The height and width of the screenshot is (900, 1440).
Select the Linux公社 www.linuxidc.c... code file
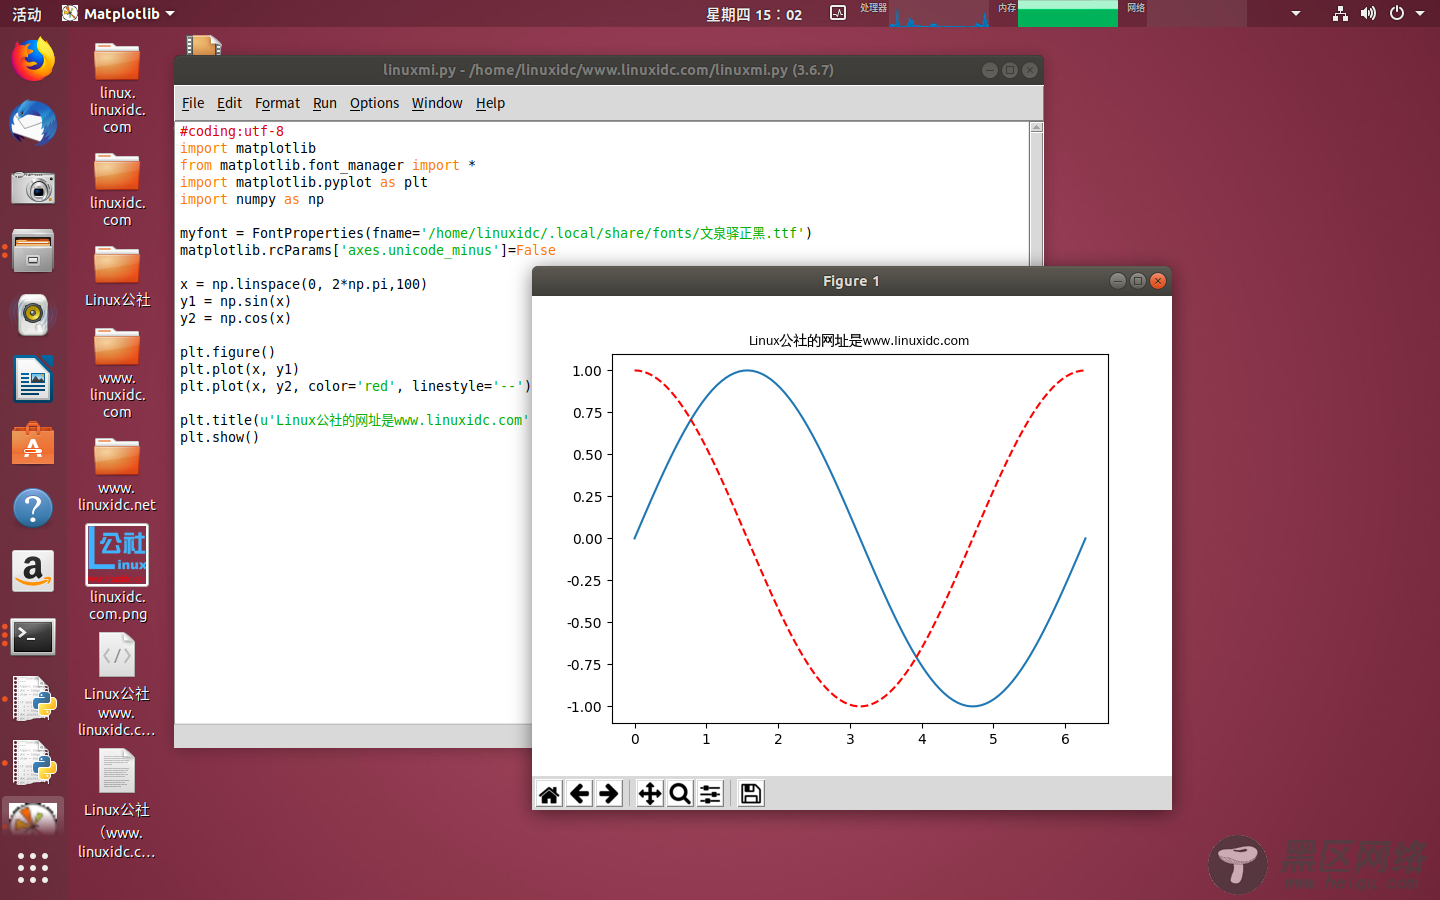pyautogui.click(x=117, y=686)
